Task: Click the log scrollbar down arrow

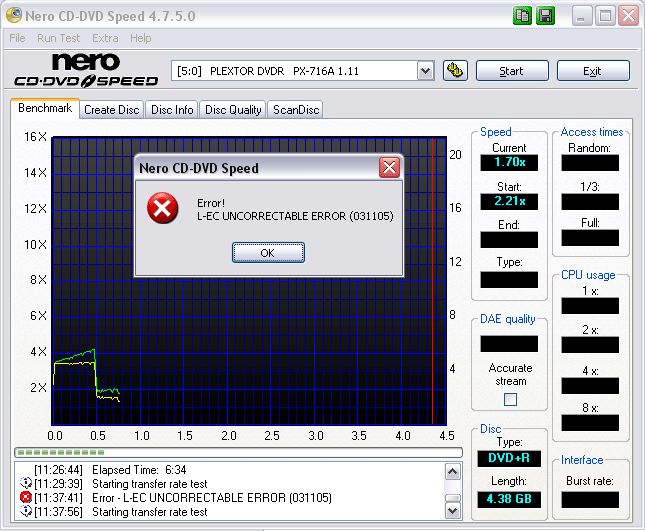Action: [453, 511]
